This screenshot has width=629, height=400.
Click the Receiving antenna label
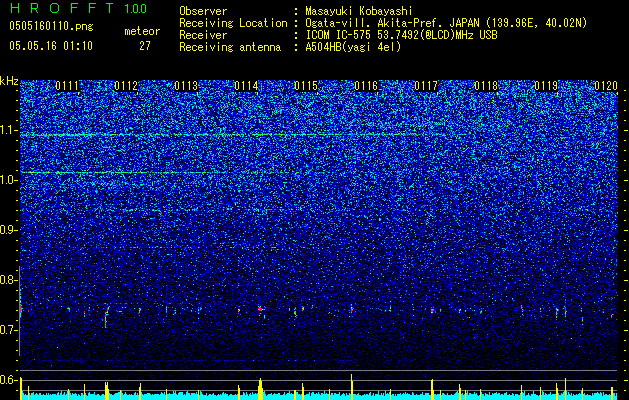click(x=230, y=47)
